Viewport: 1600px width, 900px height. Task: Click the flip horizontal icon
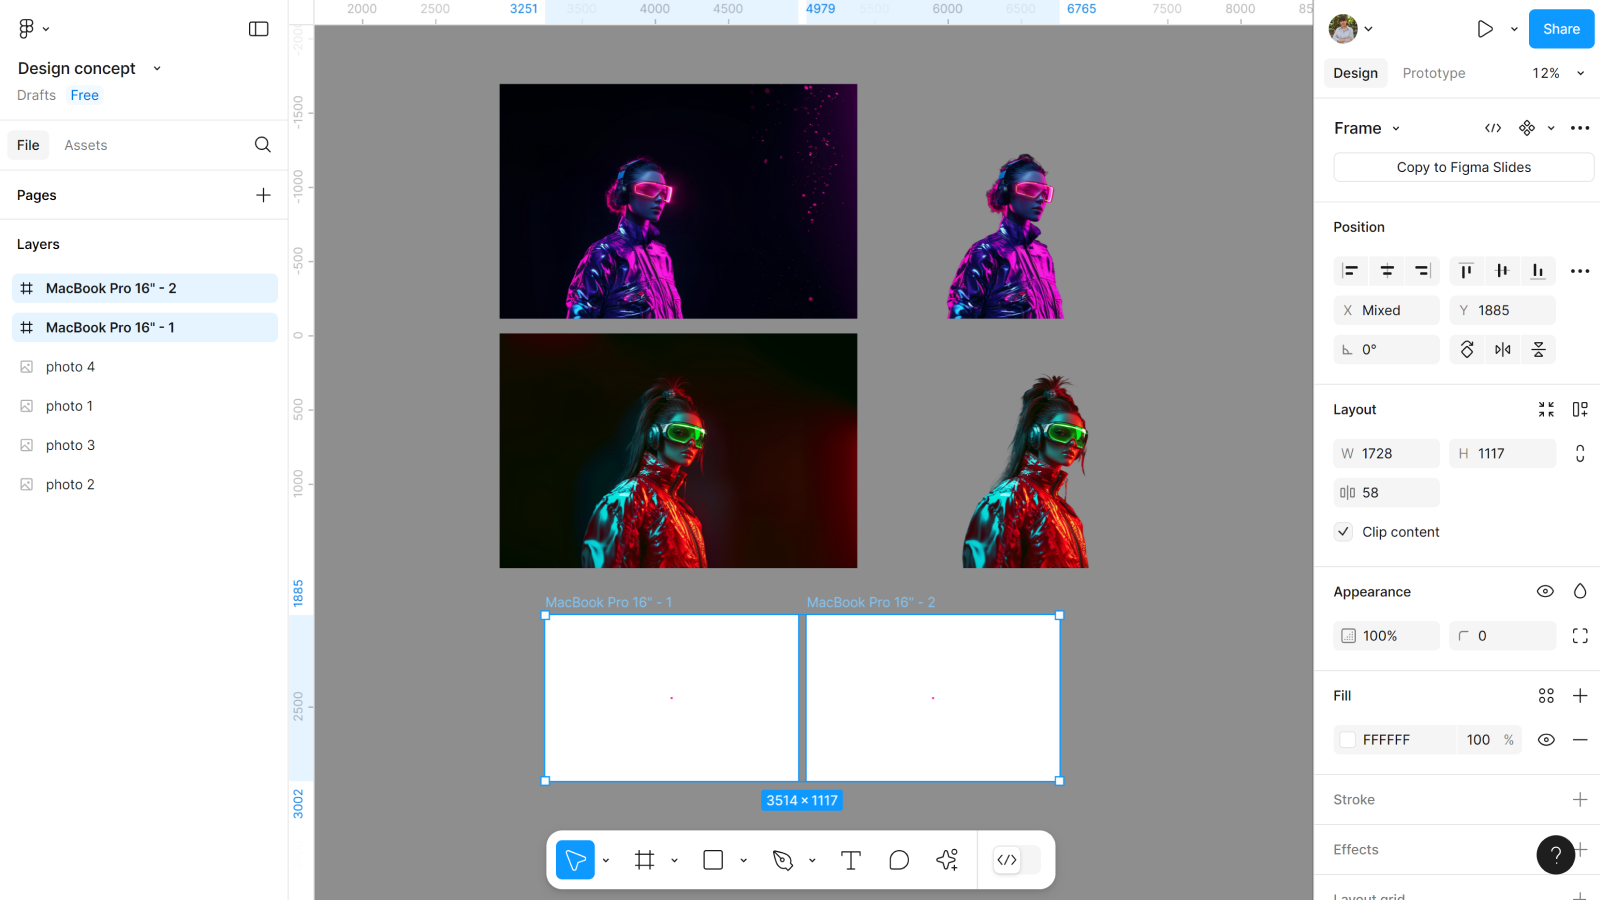(x=1502, y=350)
